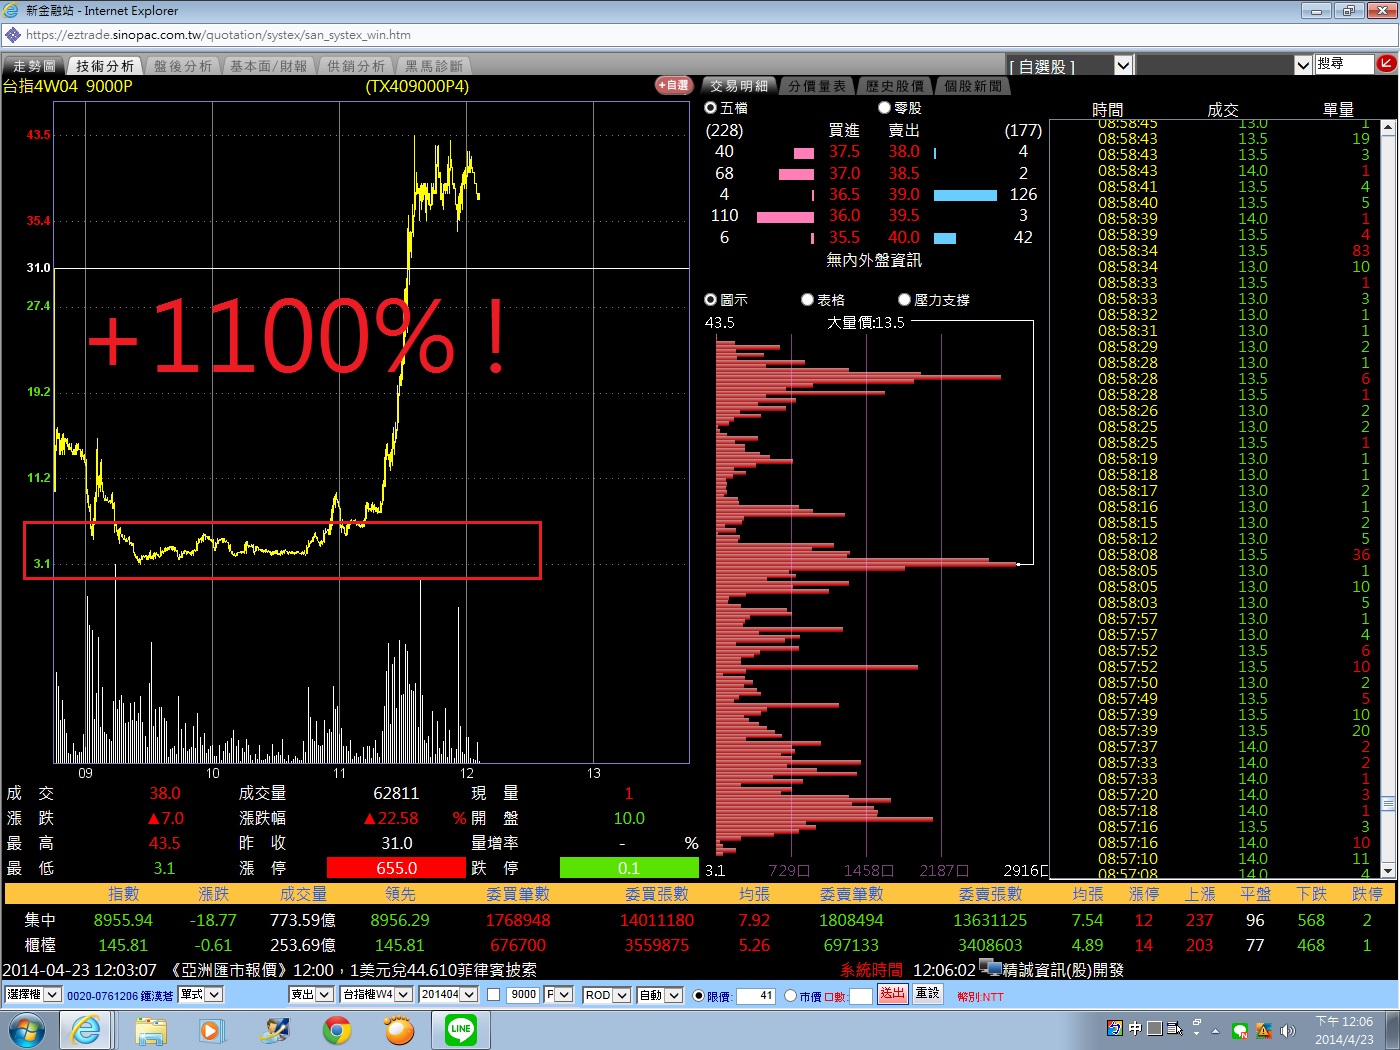Launch Google Chrome from the taskbar
Viewport: 1400px width, 1050px height.
pyautogui.click(x=337, y=1030)
